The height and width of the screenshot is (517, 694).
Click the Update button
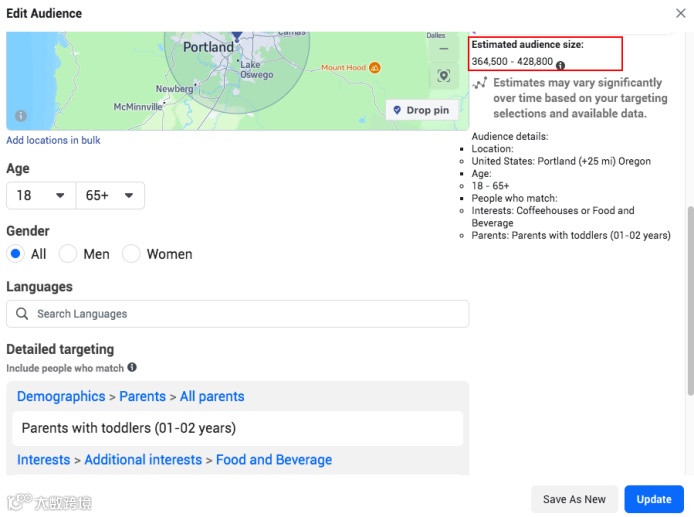[654, 499]
